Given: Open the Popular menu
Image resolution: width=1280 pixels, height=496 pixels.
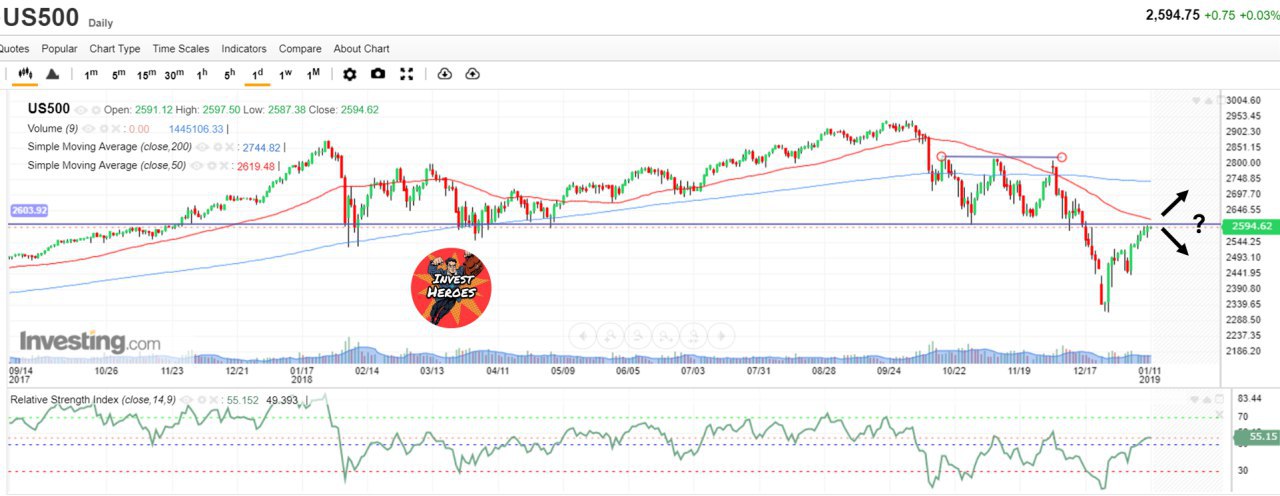Looking at the screenshot, I should [60, 48].
